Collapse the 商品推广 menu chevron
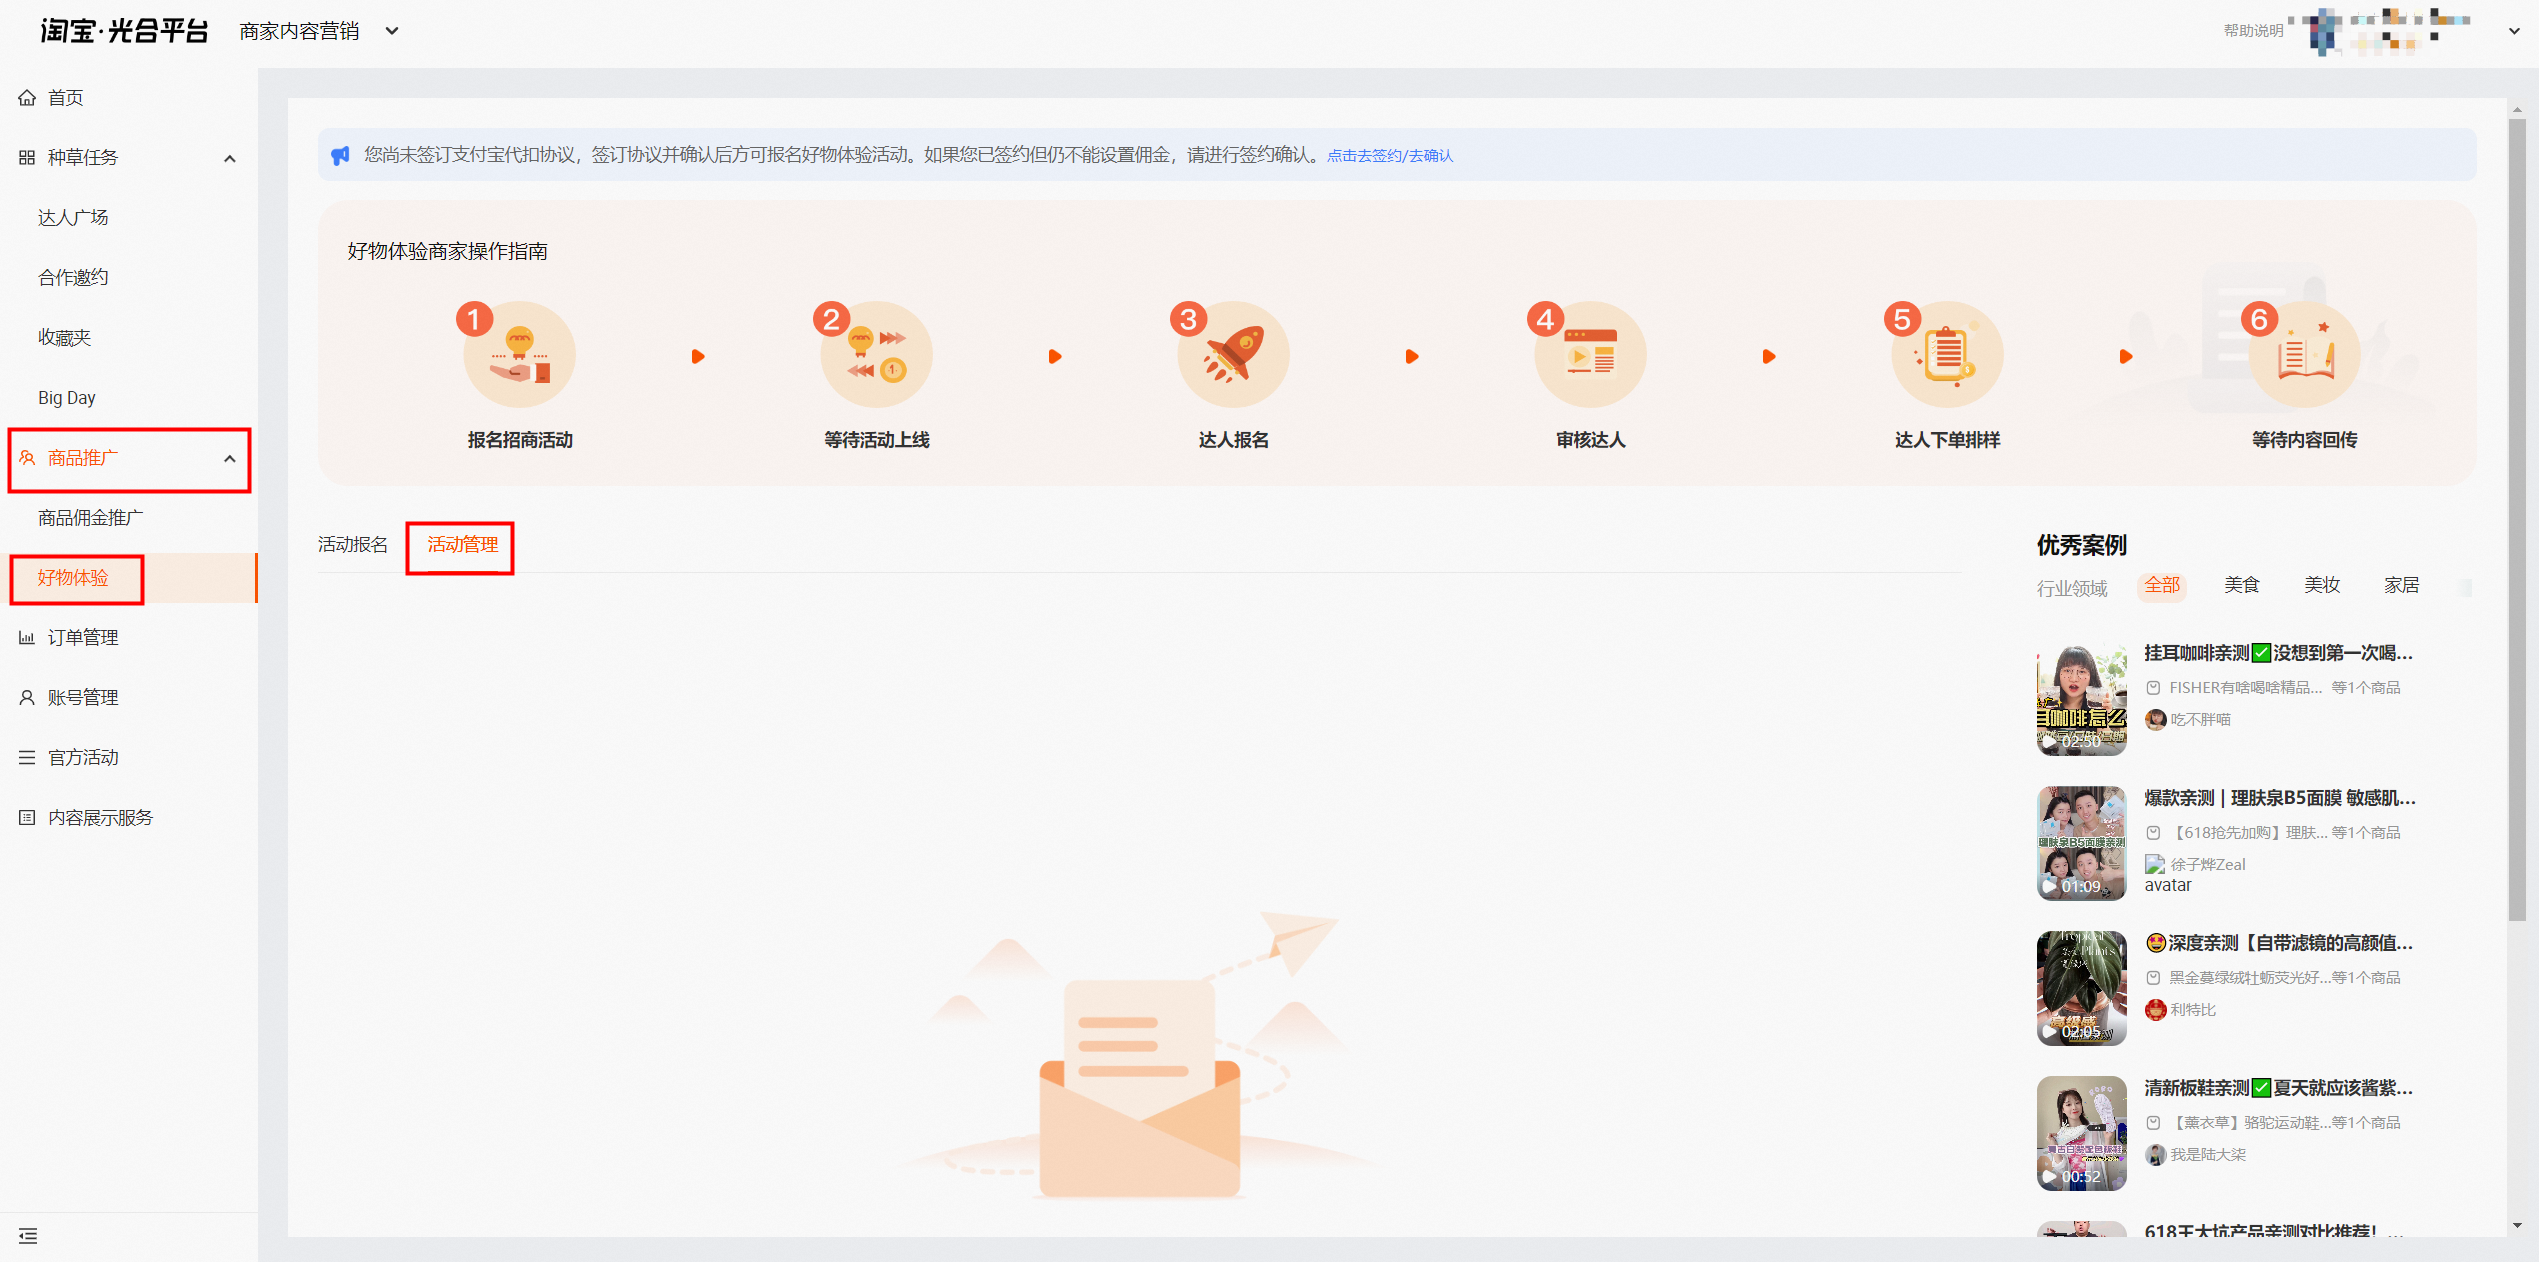Viewport: 2539px width, 1262px height. pos(230,458)
